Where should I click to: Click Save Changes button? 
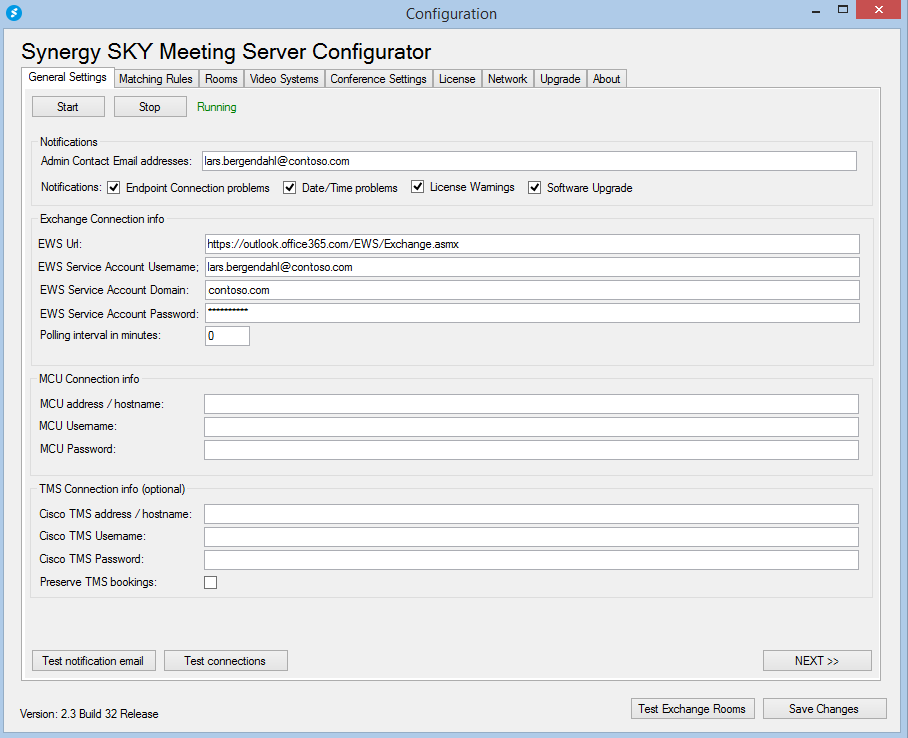point(824,709)
